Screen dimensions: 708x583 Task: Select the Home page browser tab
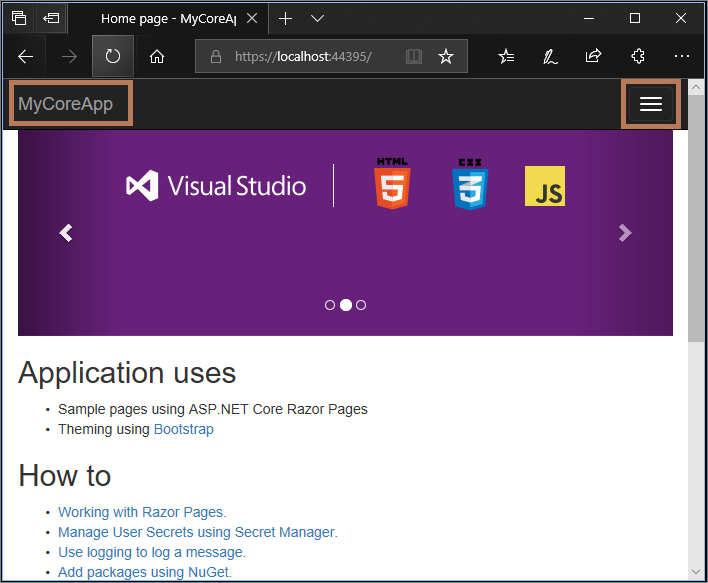pyautogui.click(x=168, y=19)
